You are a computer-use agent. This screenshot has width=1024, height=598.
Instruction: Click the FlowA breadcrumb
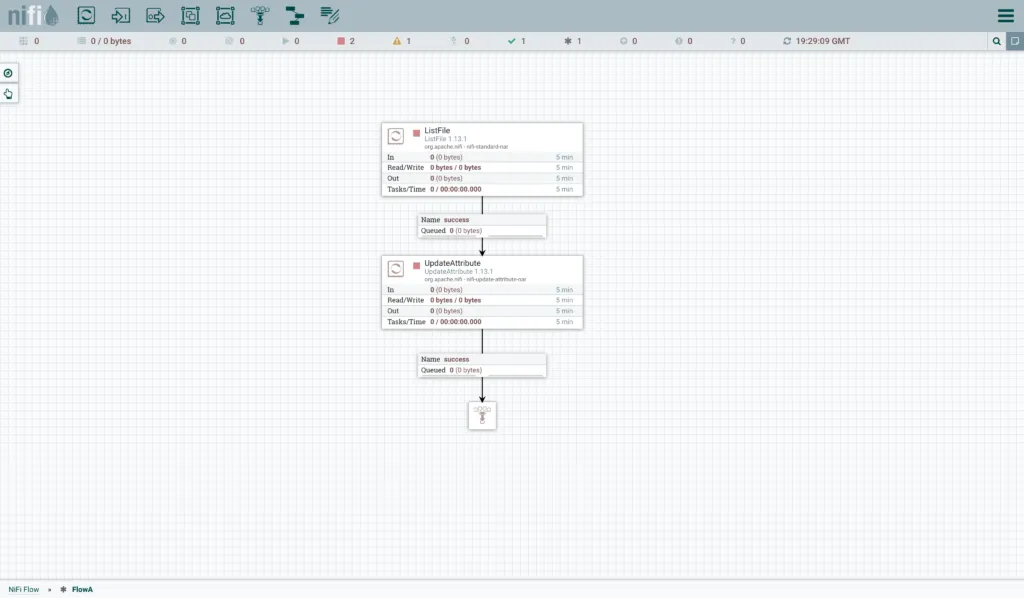82,590
